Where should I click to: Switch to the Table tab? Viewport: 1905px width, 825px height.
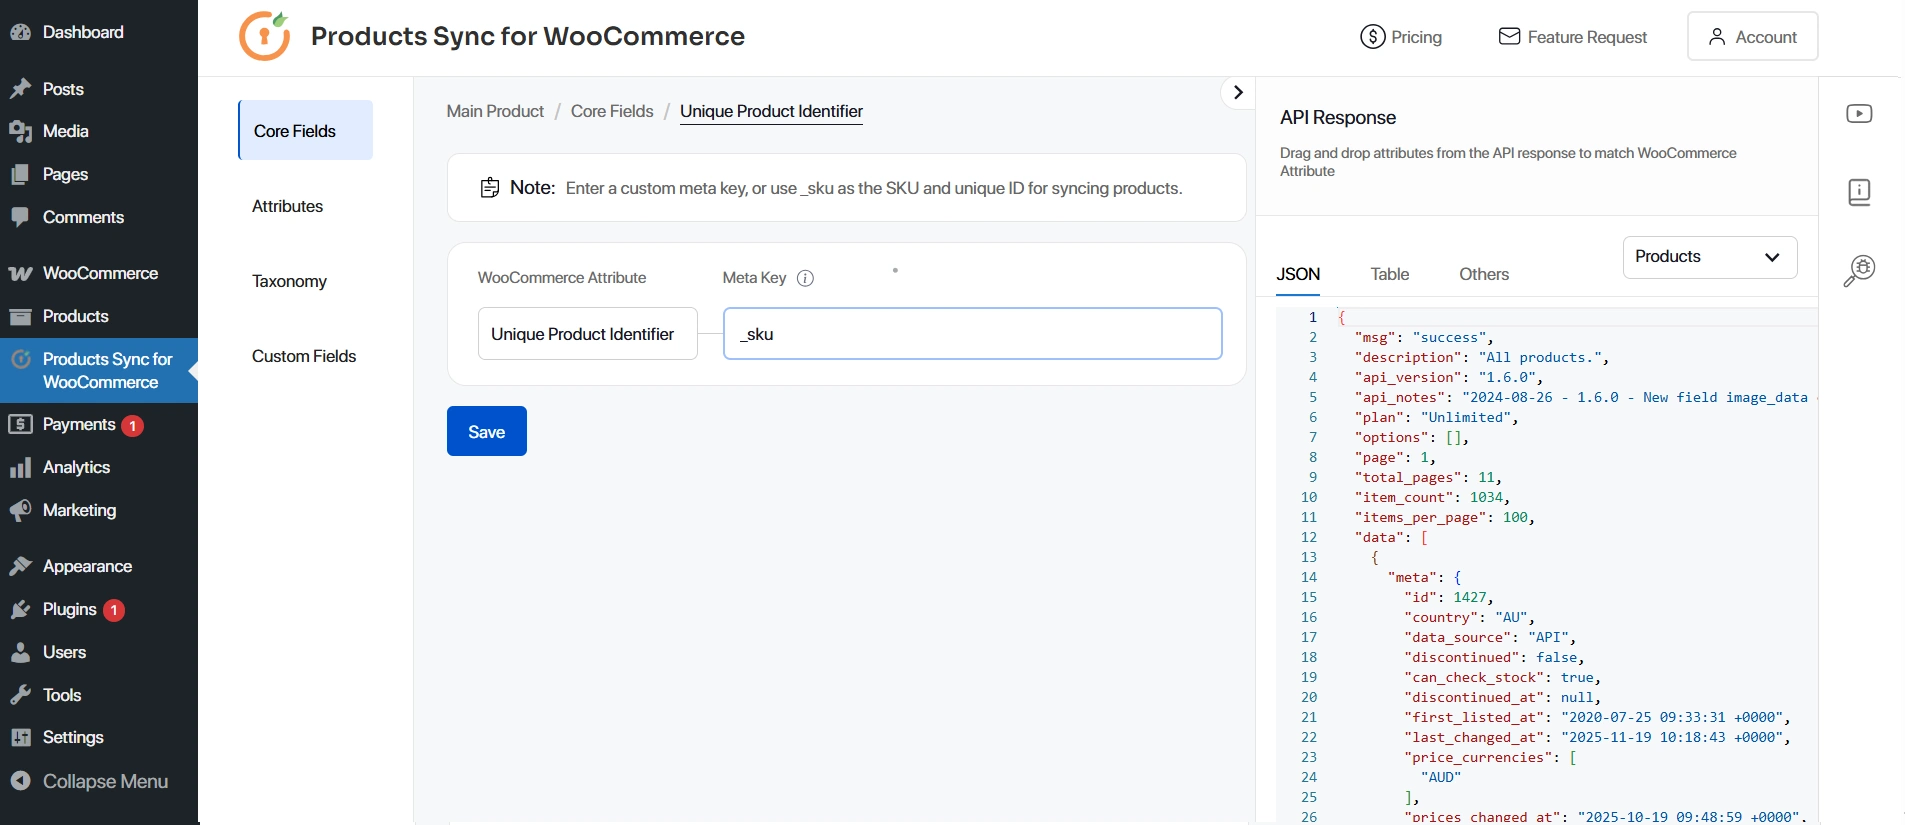tap(1389, 274)
